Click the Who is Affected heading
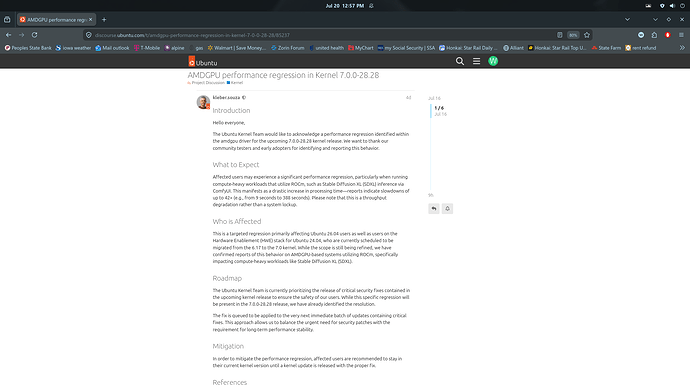The width and height of the screenshot is (690, 388). (237, 221)
